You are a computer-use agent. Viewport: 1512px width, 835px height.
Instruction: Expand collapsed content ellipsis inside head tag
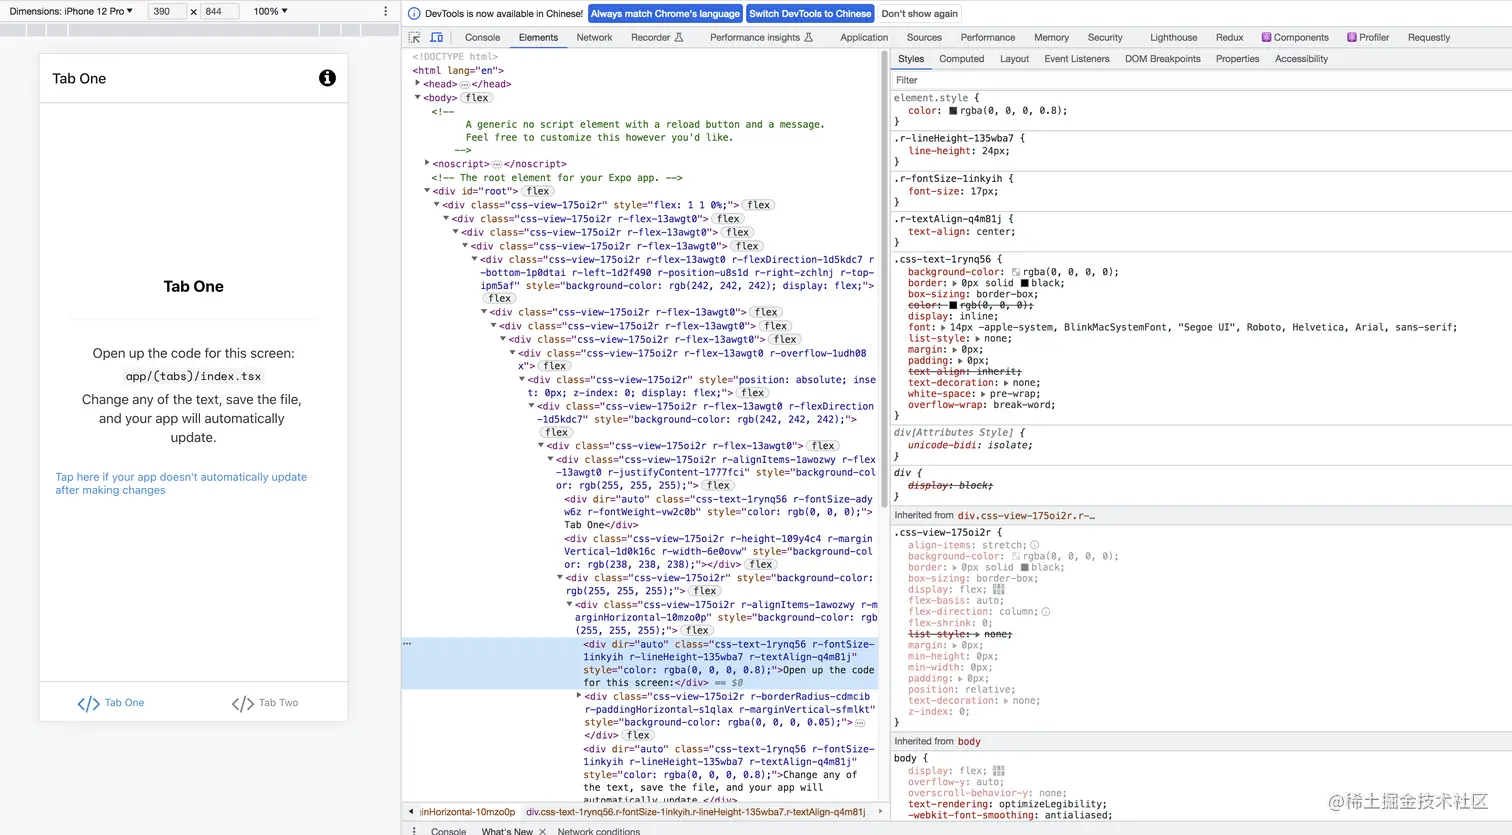(464, 84)
